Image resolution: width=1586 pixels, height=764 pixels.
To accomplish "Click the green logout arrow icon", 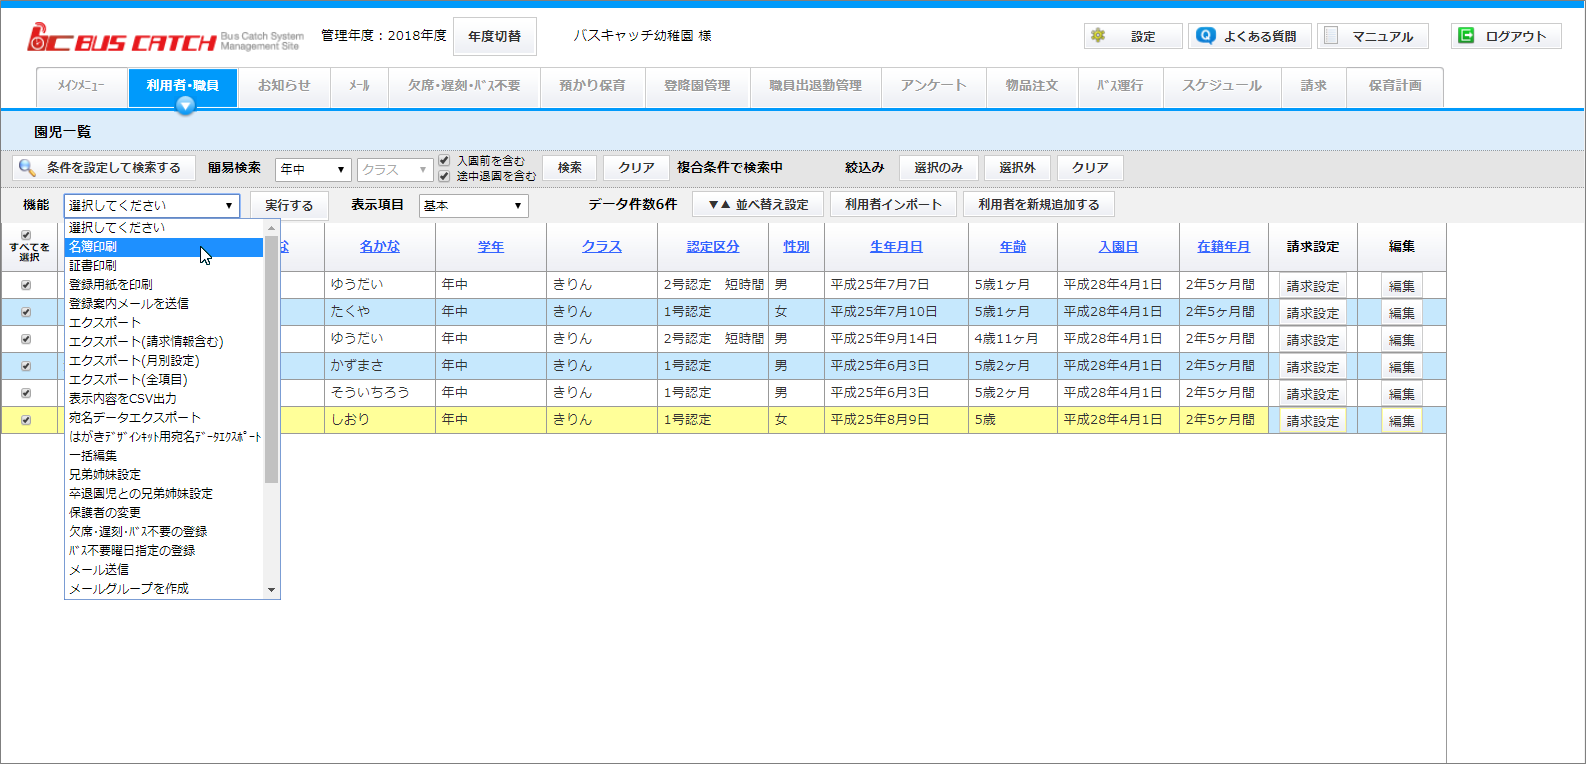I will [1466, 35].
